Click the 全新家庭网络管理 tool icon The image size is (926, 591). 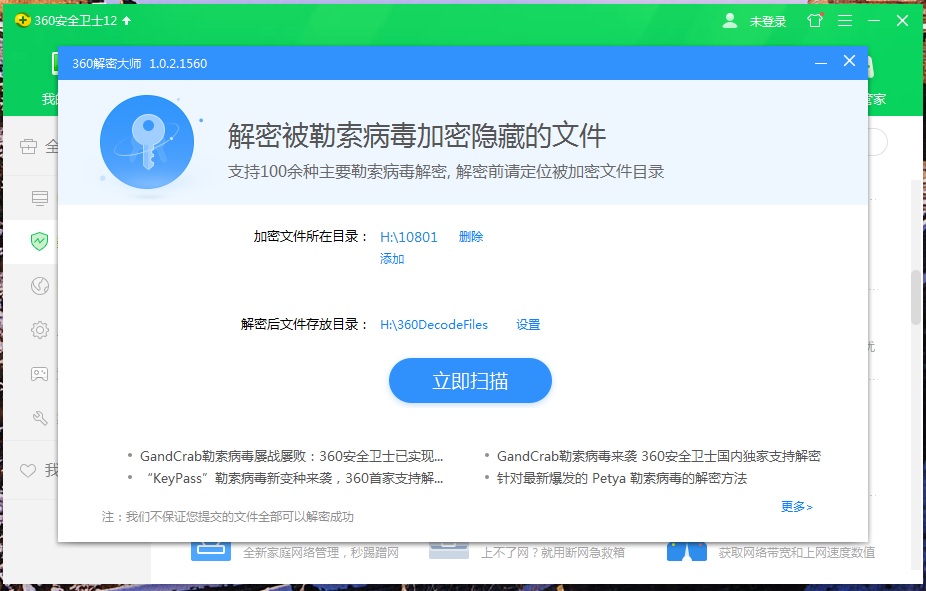211,551
